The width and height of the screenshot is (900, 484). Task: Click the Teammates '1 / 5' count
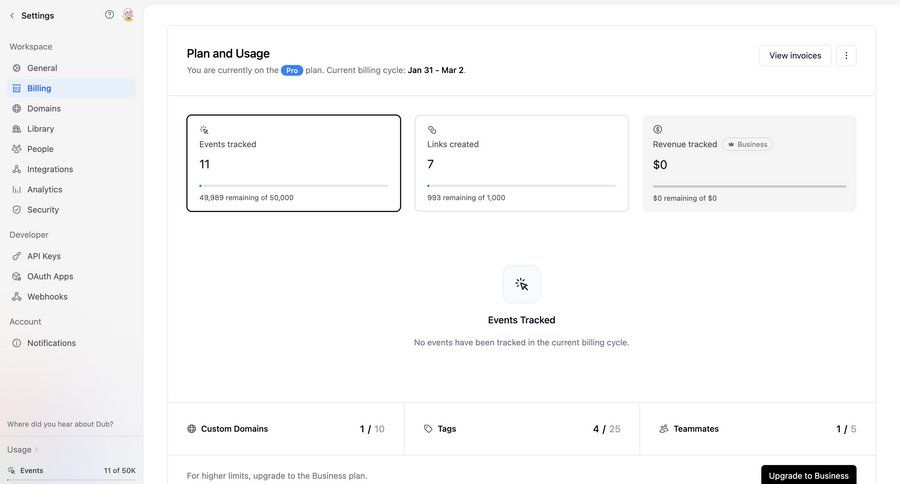coord(846,429)
